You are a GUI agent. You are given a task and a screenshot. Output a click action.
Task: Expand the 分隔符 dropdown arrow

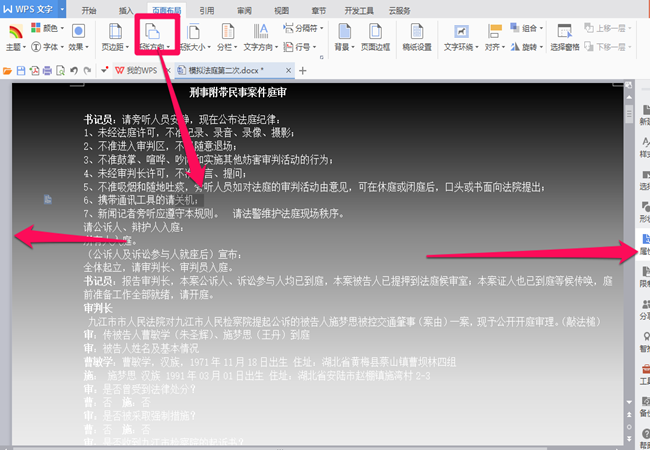(x=322, y=28)
